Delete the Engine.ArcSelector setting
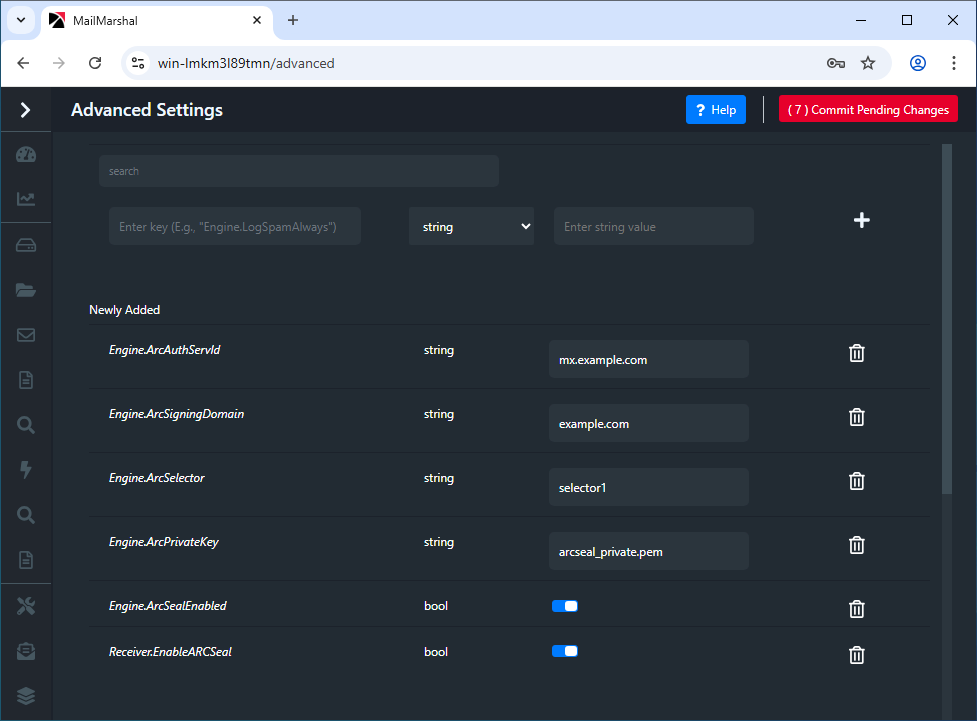The width and height of the screenshot is (977, 721). coord(856,481)
